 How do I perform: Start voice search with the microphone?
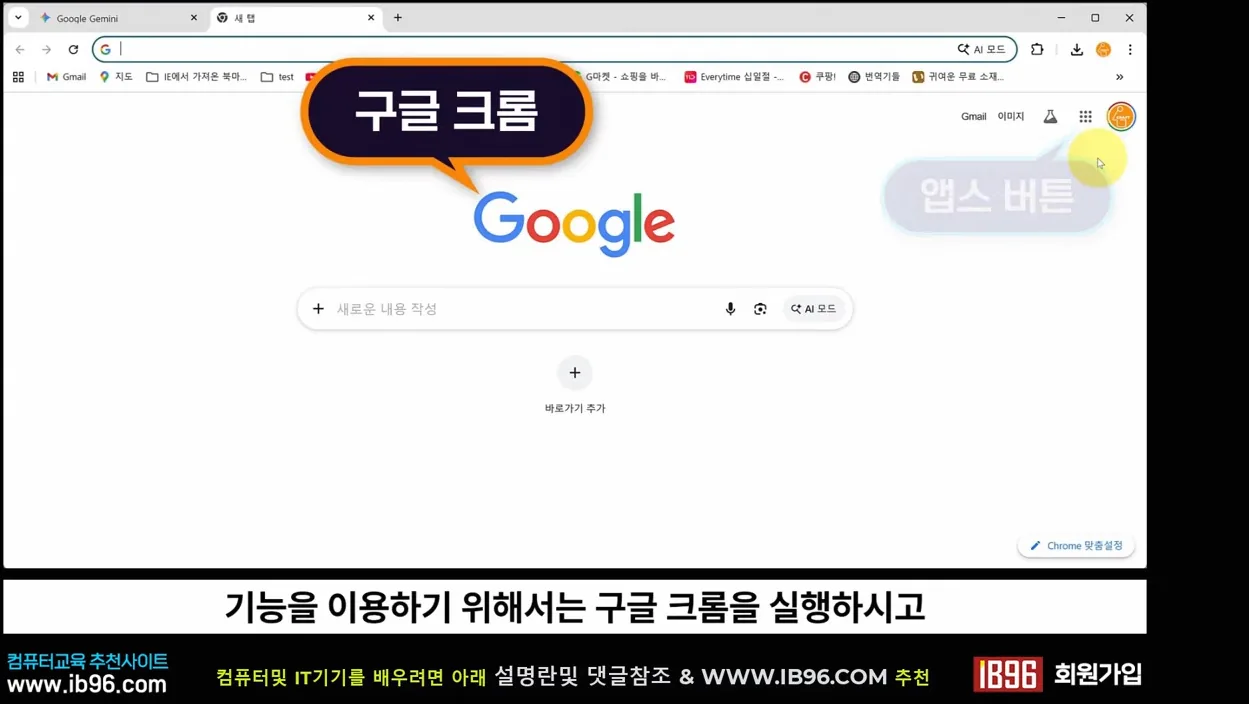pyautogui.click(x=731, y=309)
